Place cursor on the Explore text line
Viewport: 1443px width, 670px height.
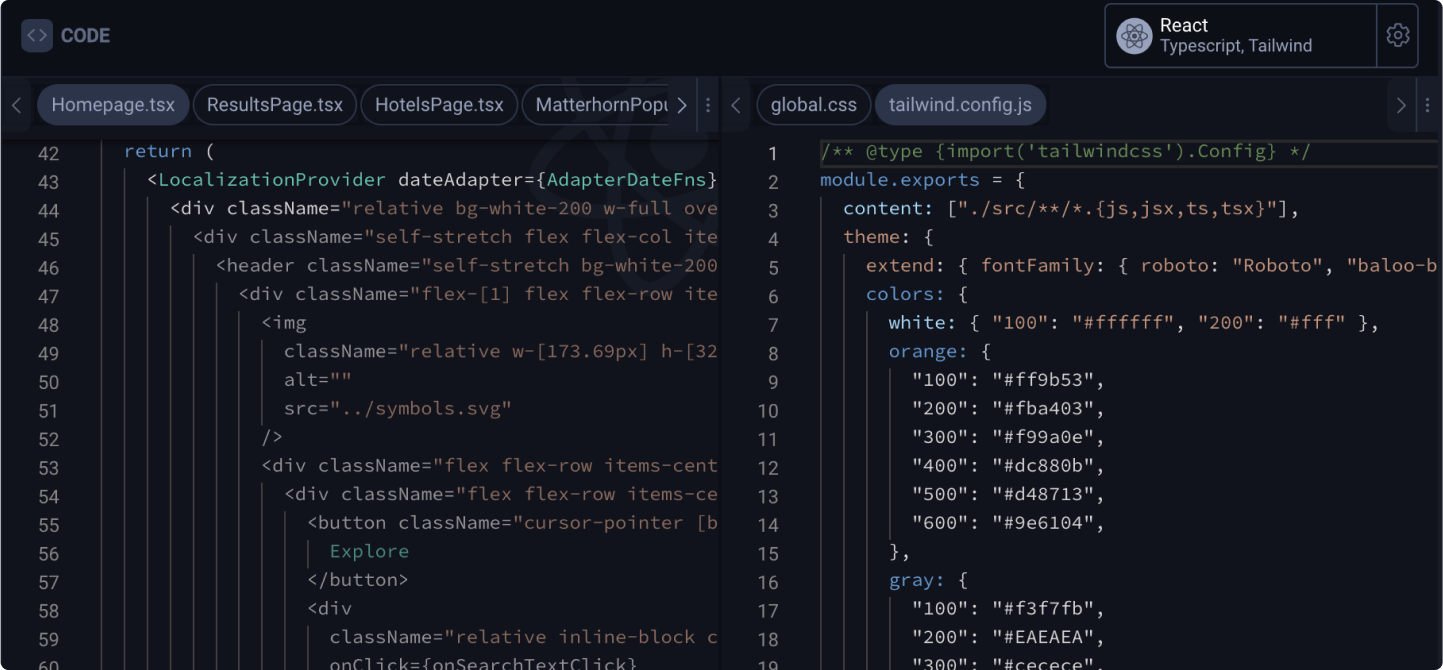(369, 551)
